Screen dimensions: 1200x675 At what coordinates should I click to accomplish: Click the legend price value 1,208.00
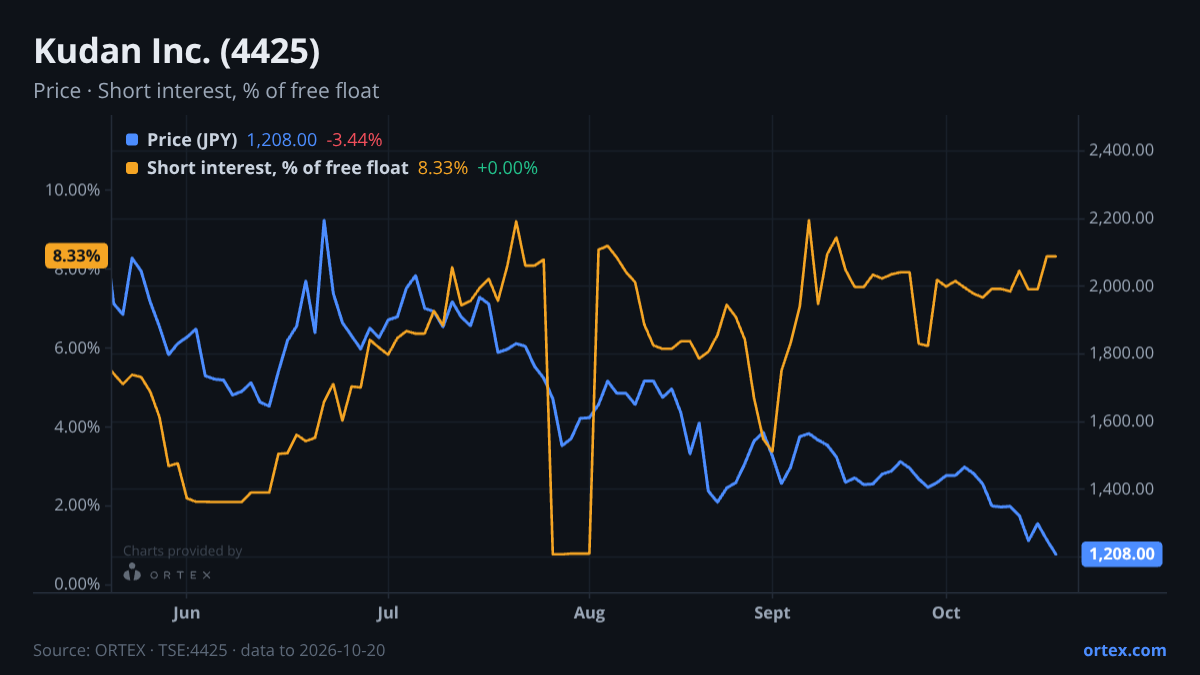pyautogui.click(x=282, y=140)
